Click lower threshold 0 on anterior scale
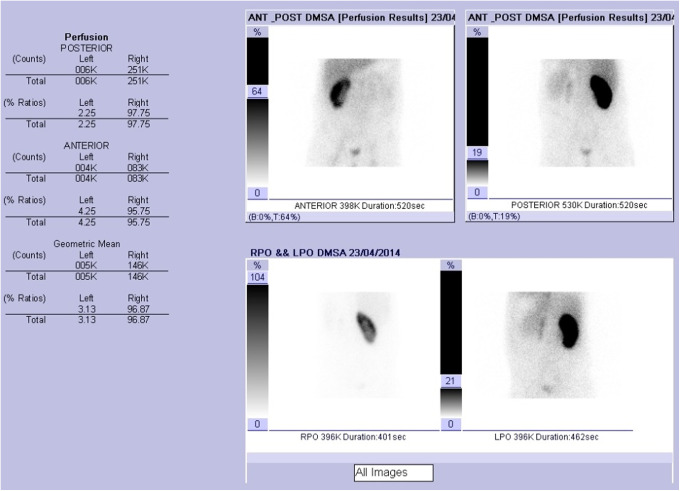The image size is (680, 491). pos(257,193)
